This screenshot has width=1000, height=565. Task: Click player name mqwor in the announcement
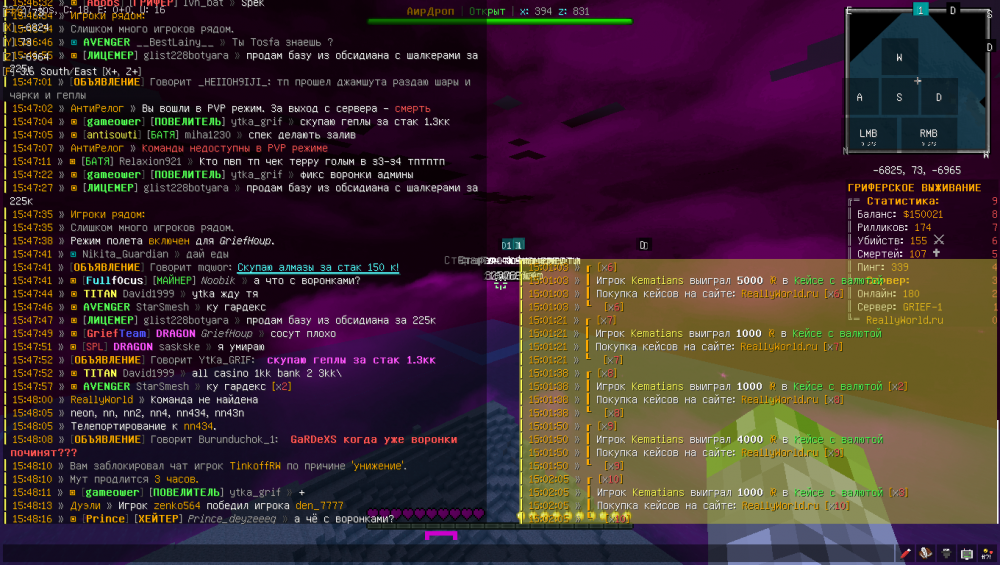click(x=216, y=267)
